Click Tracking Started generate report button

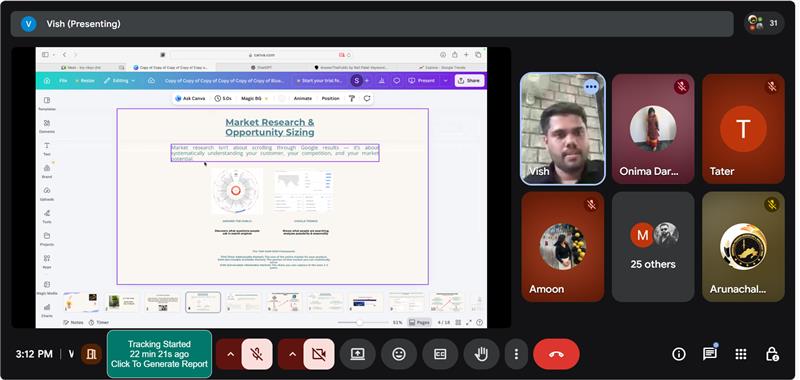tap(159, 354)
